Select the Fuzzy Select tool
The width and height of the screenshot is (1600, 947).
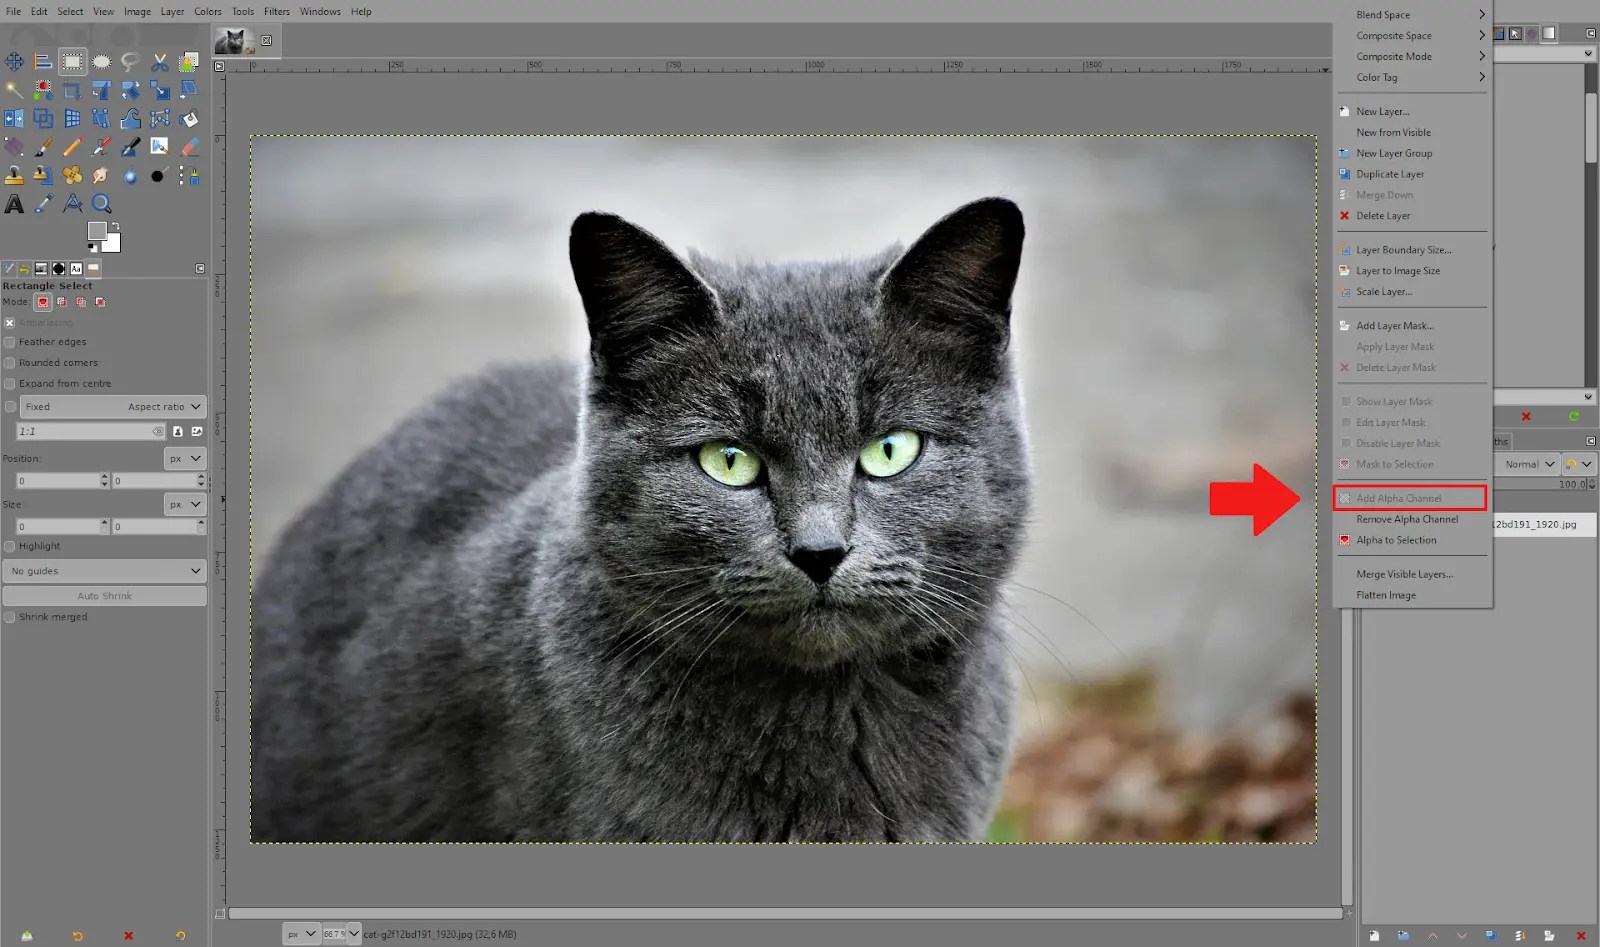click(14, 89)
